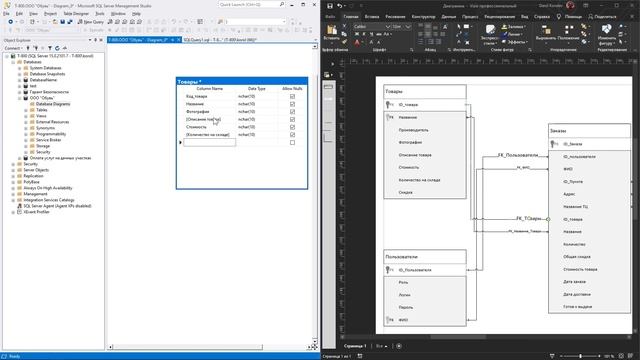Image resolution: width=640 pixels, height=360 pixels.
Task: Click the Линия line button
Action: [x=512, y=34]
